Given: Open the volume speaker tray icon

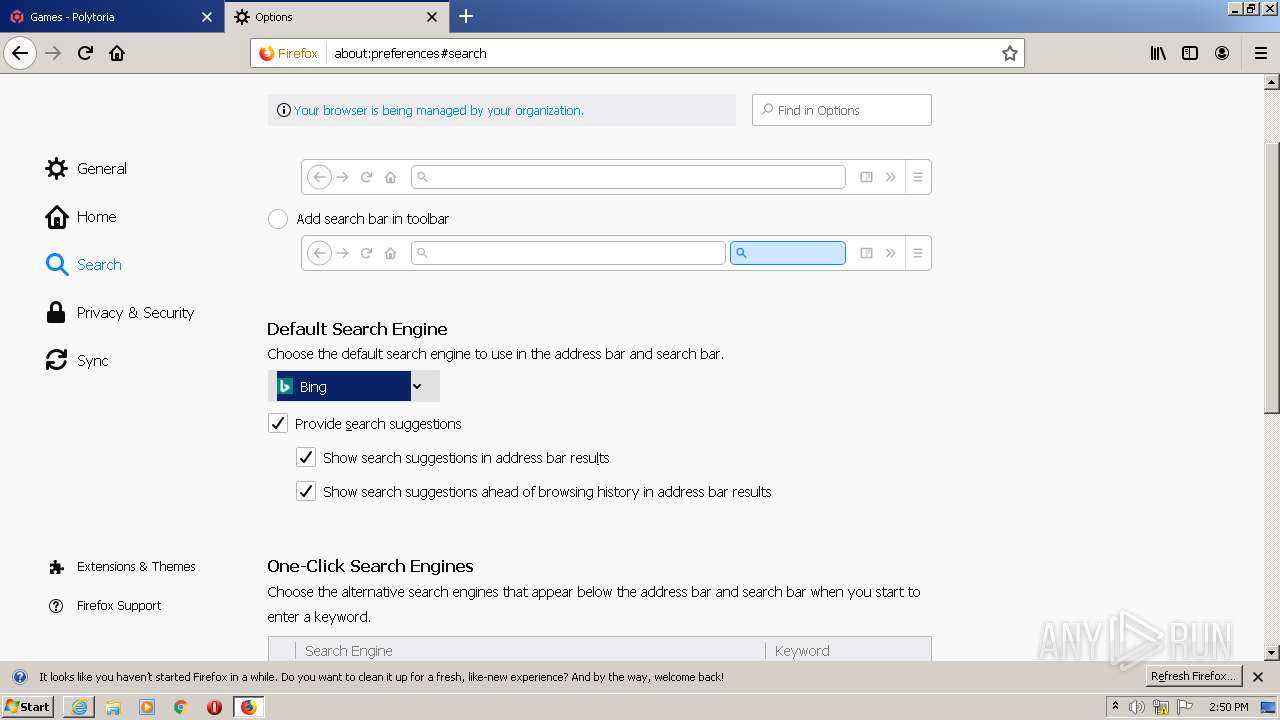Looking at the screenshot, I should click(1138, 707).
